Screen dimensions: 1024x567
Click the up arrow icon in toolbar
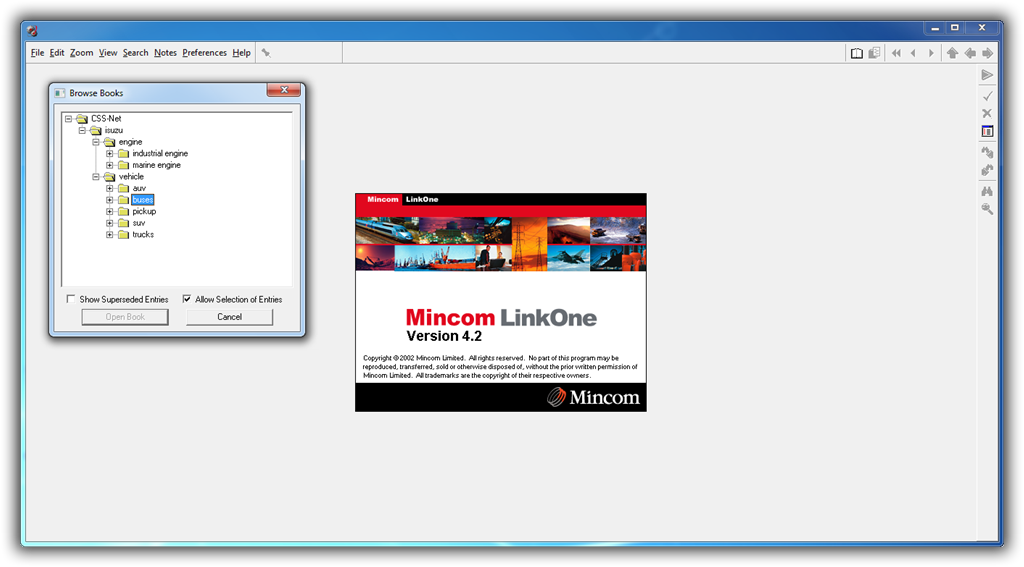(x=952, y=53)
